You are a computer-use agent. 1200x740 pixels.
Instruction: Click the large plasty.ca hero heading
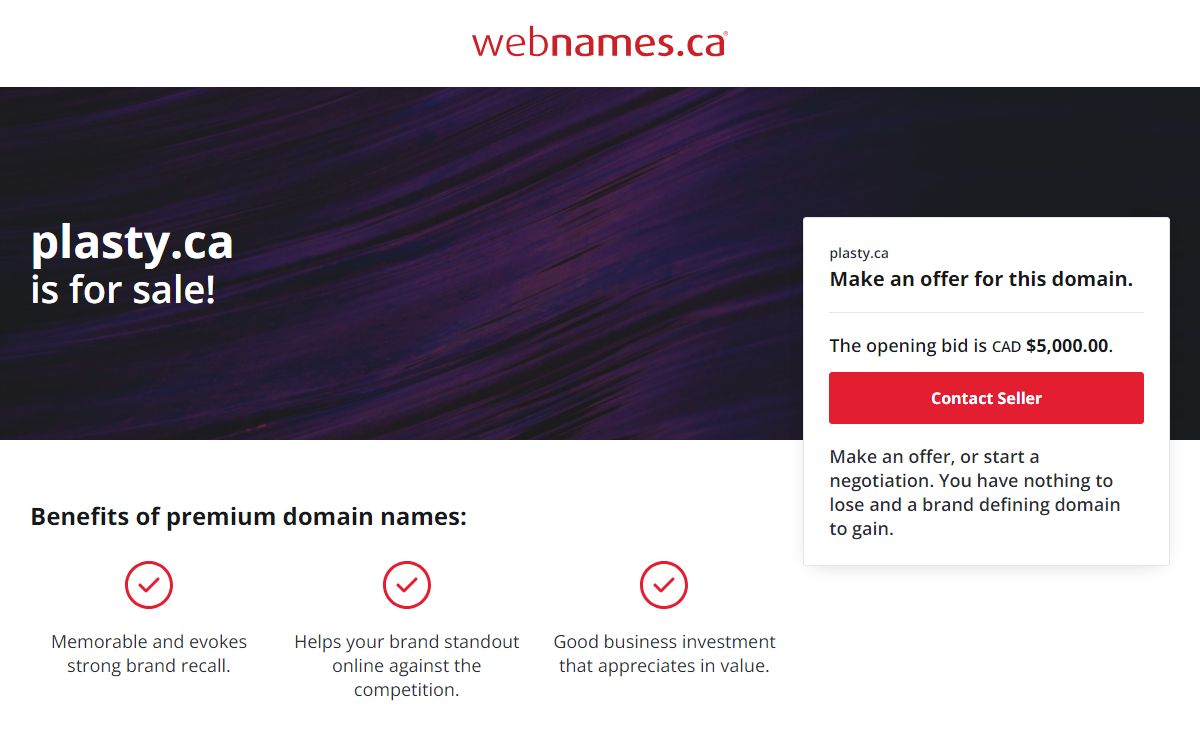click(x=132, y=243)
